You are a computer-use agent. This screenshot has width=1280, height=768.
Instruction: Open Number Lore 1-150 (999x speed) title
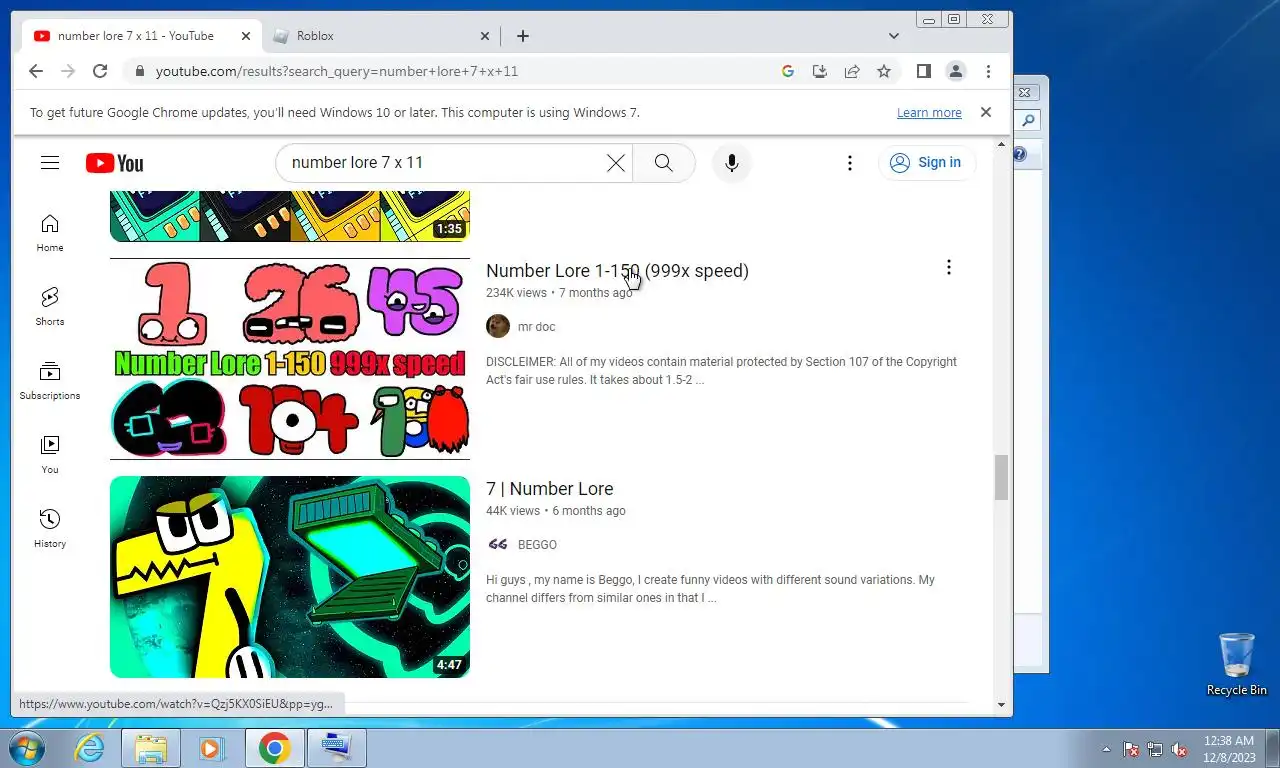(617, 271)
